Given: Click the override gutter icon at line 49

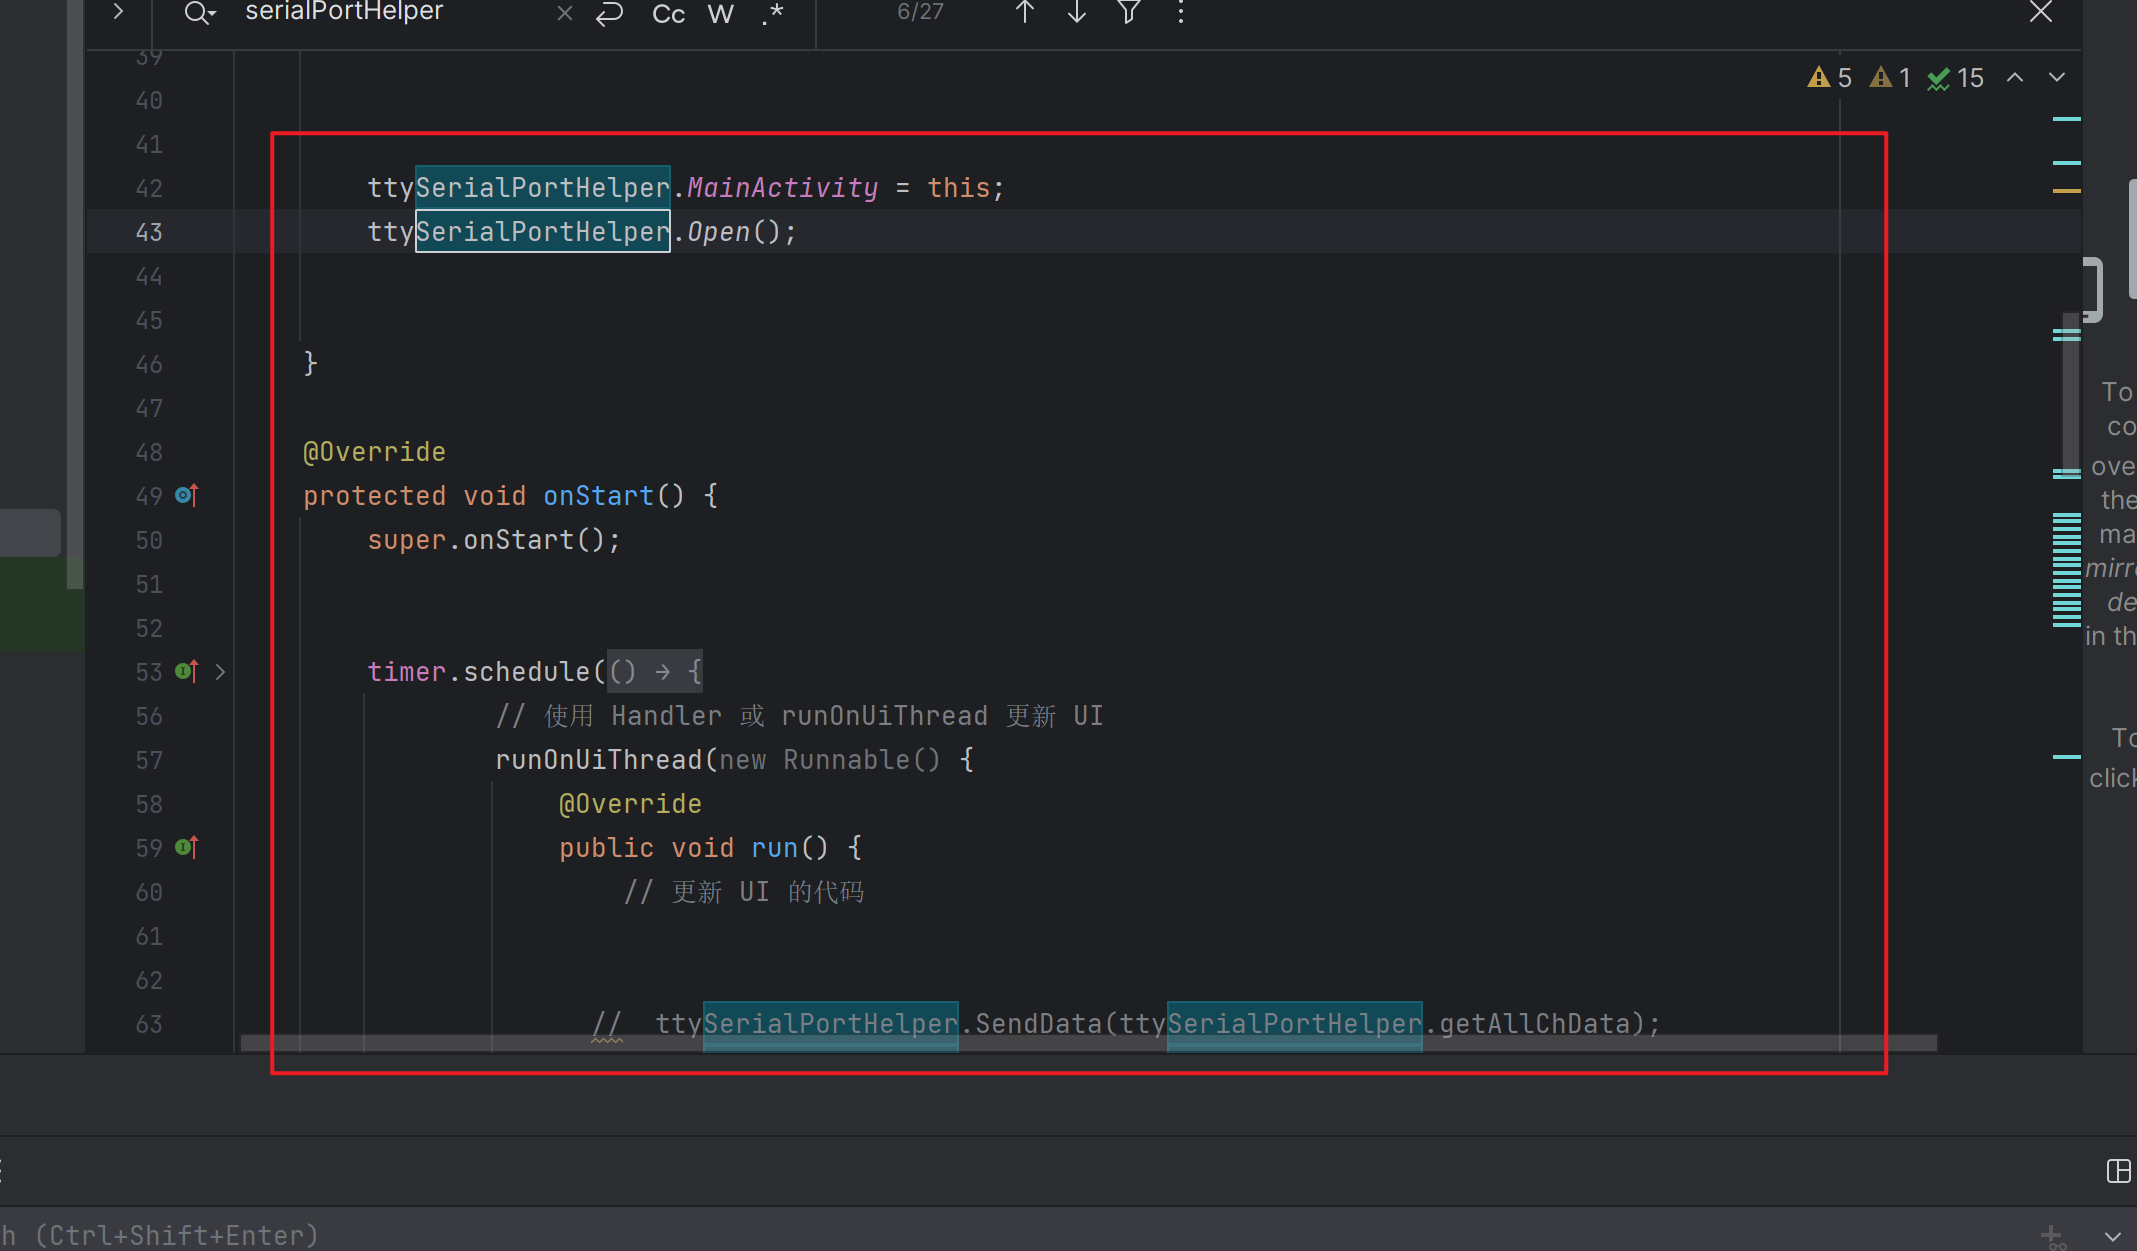Looking at the screenshot, I should (x=187, y=495).
